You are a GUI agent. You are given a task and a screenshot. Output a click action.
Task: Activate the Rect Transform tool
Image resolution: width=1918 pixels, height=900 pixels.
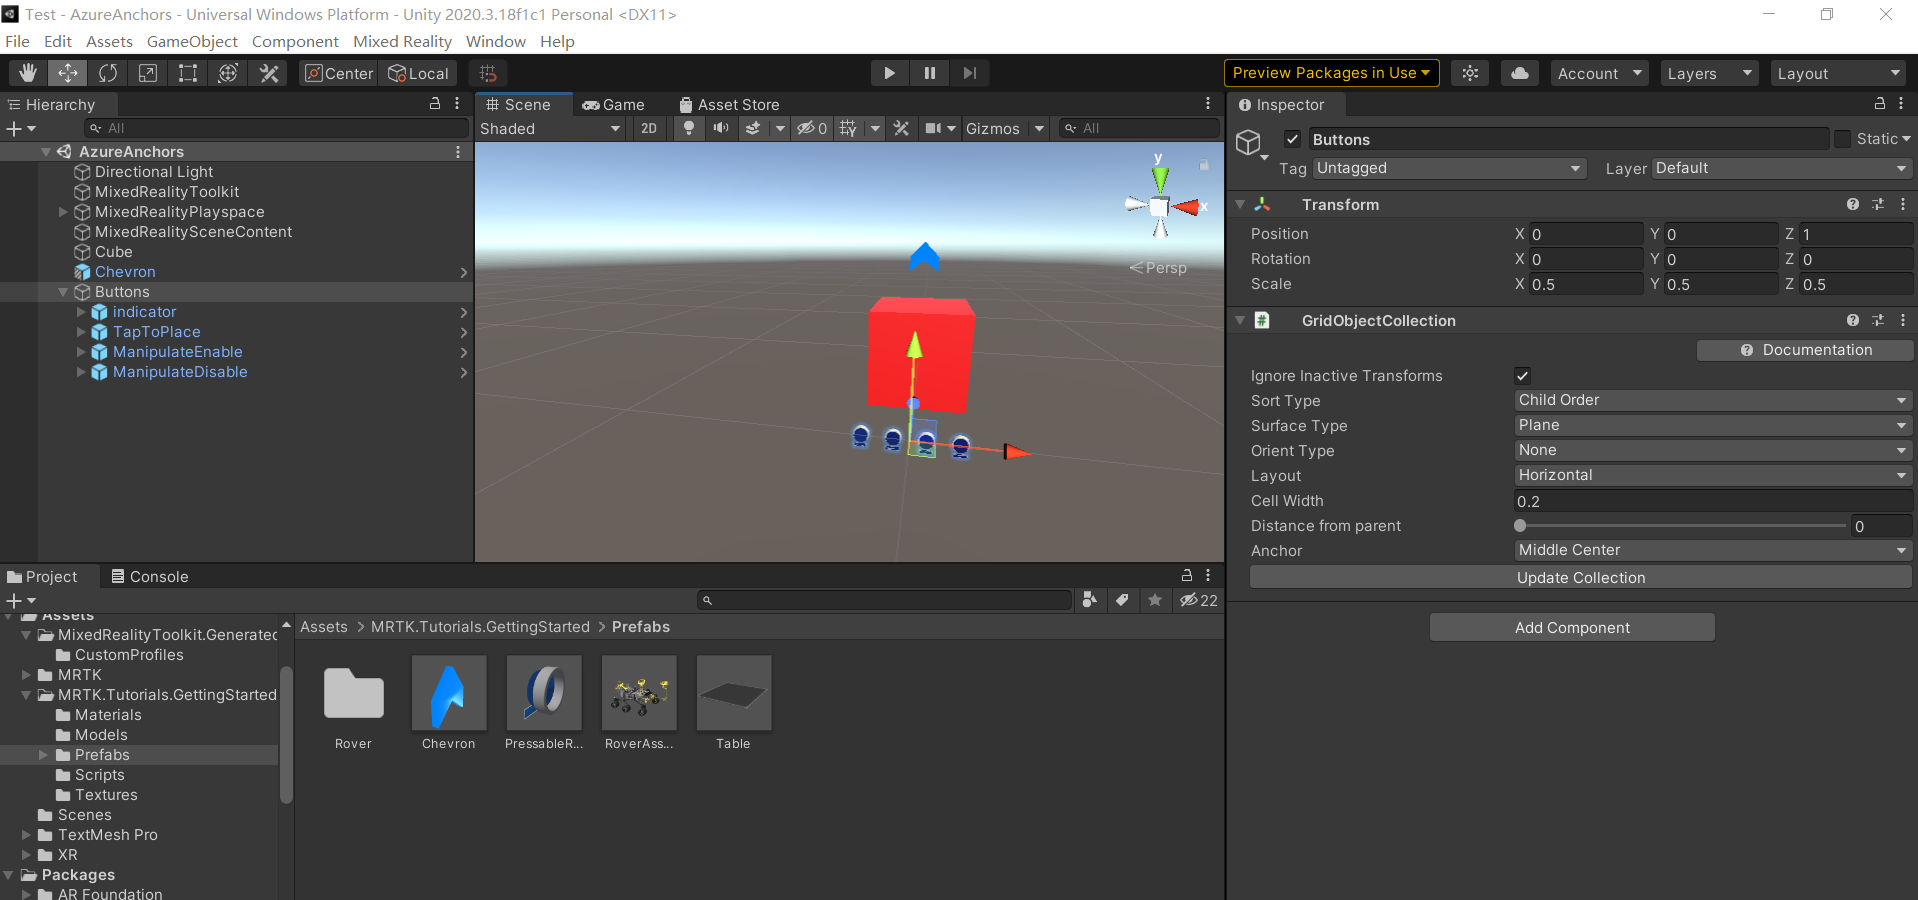tap(187, 73)
